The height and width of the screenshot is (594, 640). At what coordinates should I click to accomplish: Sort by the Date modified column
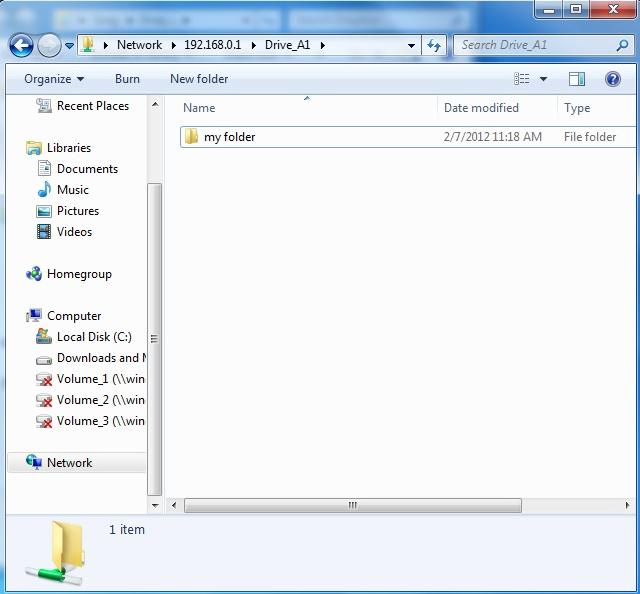pyautogui.click(x=481, y=108)
